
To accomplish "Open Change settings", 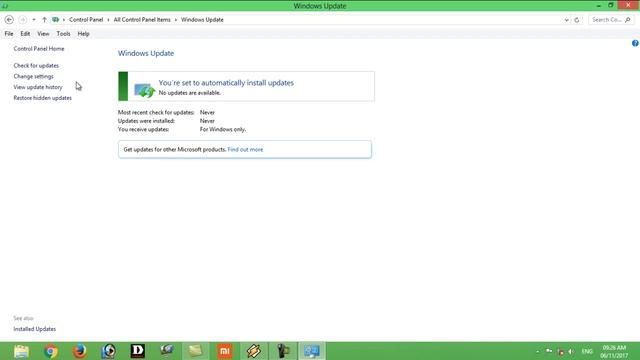I will click(x=33, y=76).
